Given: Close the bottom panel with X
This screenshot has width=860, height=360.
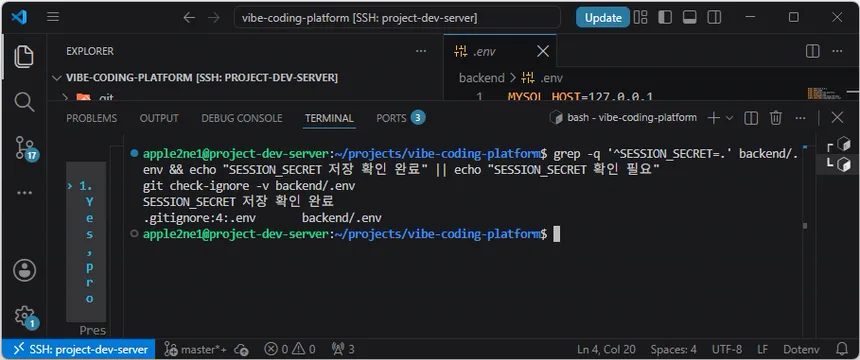Looking at the screenshot, I should coord(837,117).
